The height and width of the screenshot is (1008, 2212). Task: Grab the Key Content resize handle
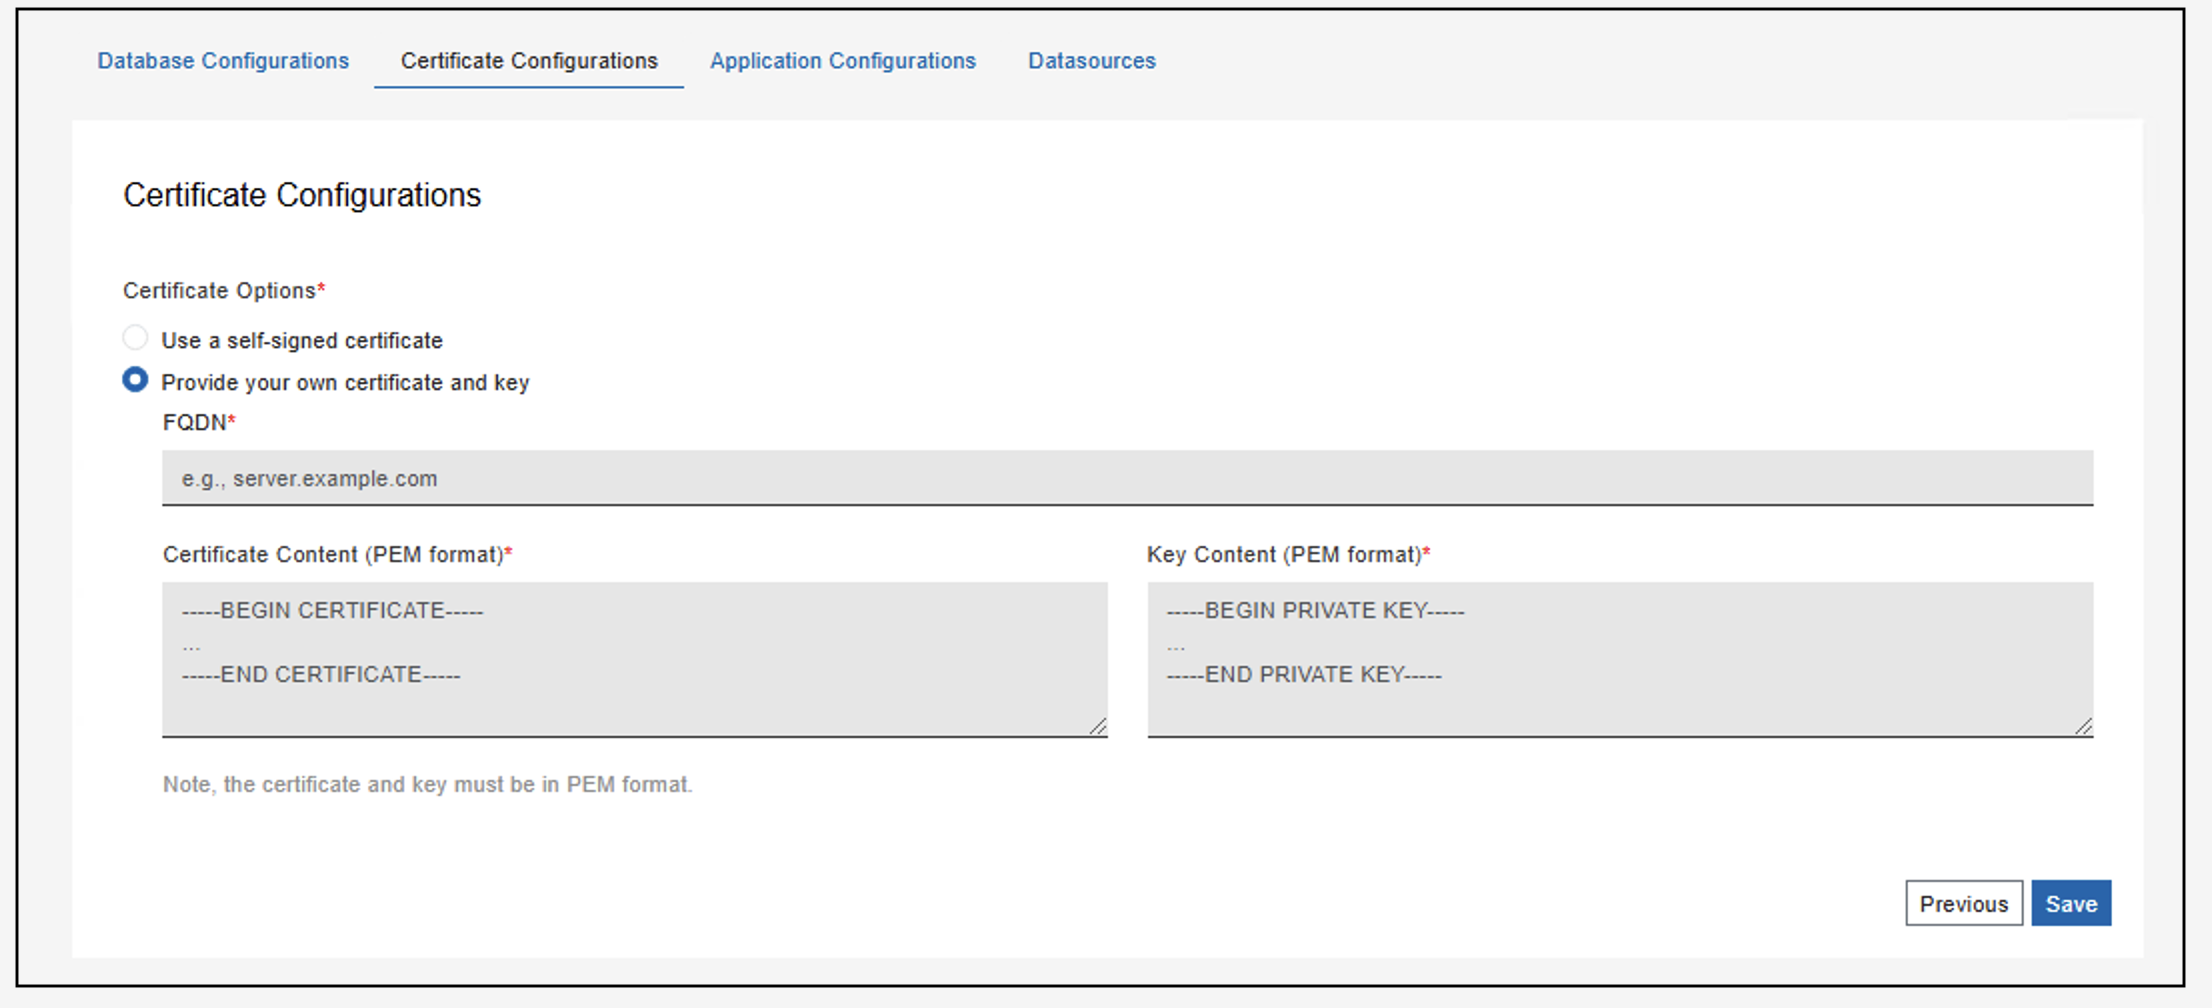[2083, 727]
